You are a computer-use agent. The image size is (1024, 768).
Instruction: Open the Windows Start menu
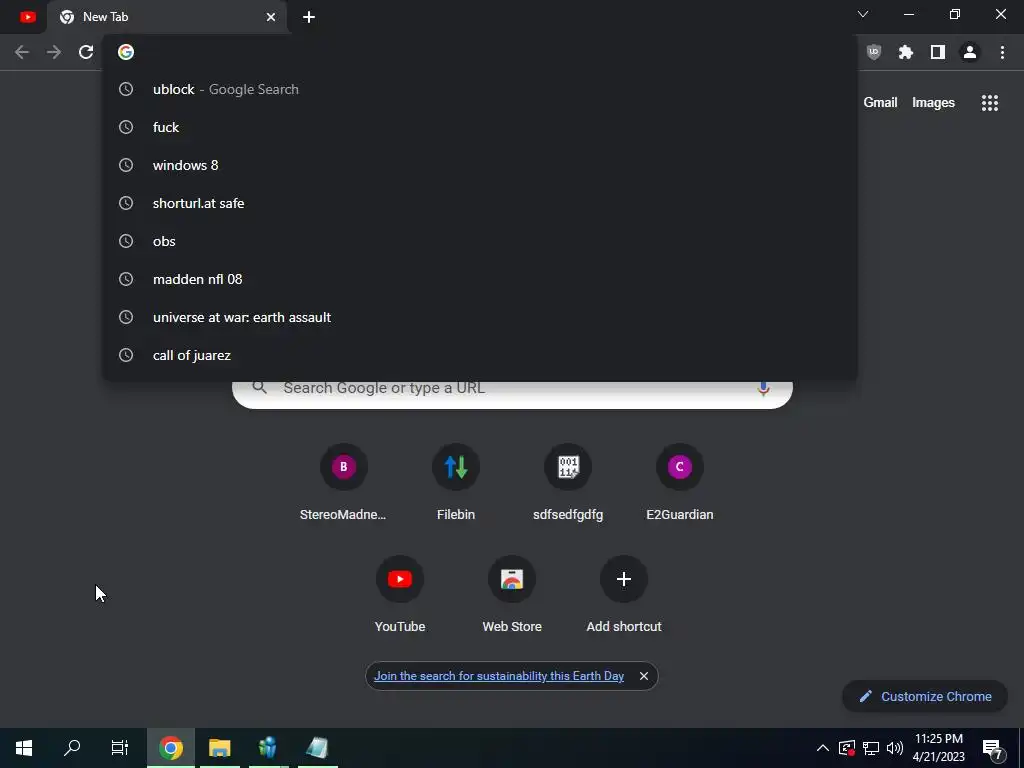click(24, 748)
